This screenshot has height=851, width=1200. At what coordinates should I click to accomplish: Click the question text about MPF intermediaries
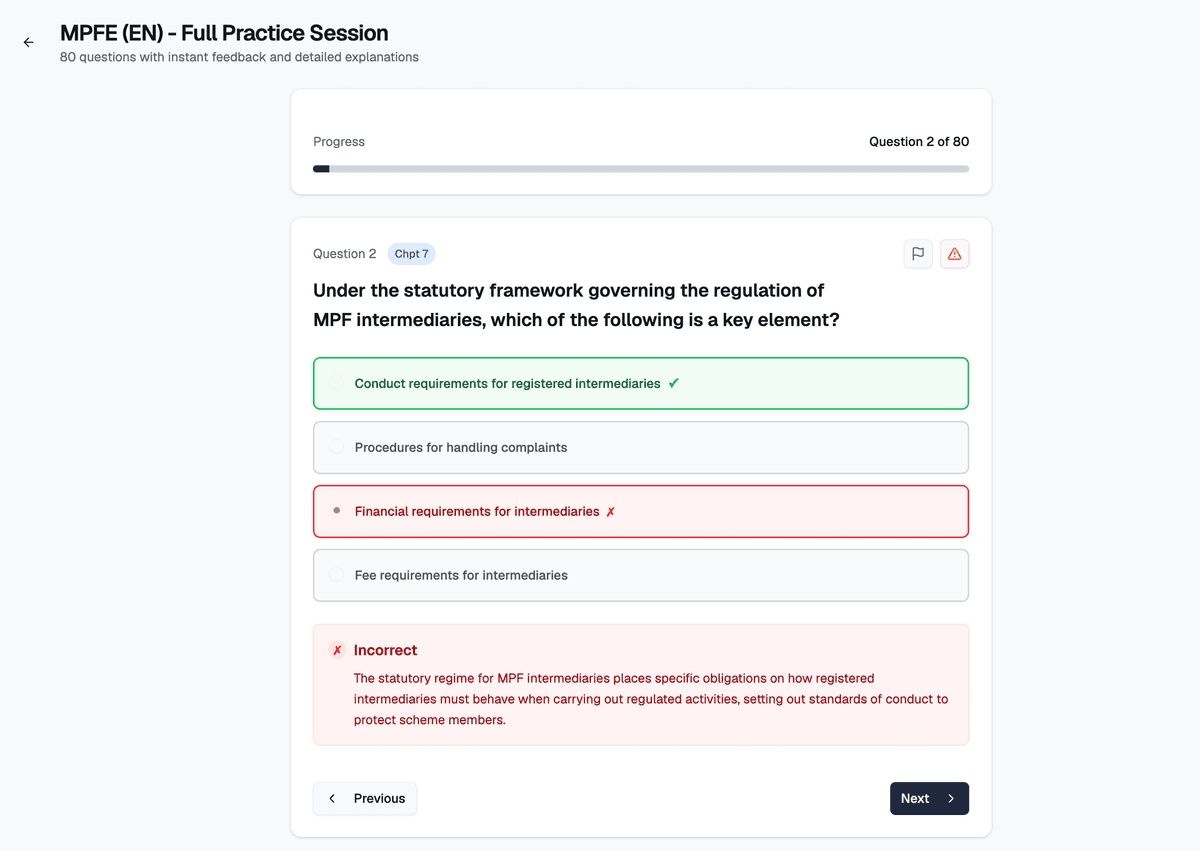click(x=575, y=305)
